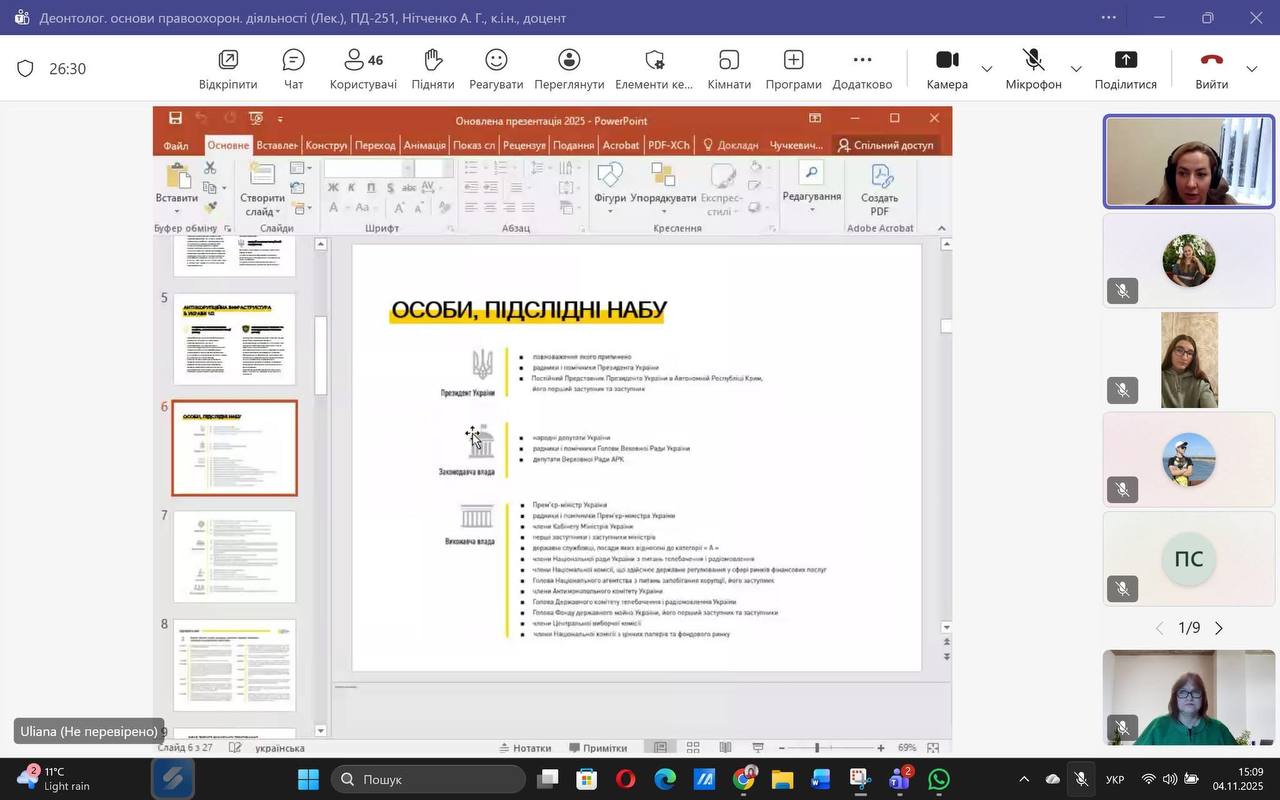Open the Переглянути view menu
1280x800 pixels.
pyautogui.click(x=569, y=69)
